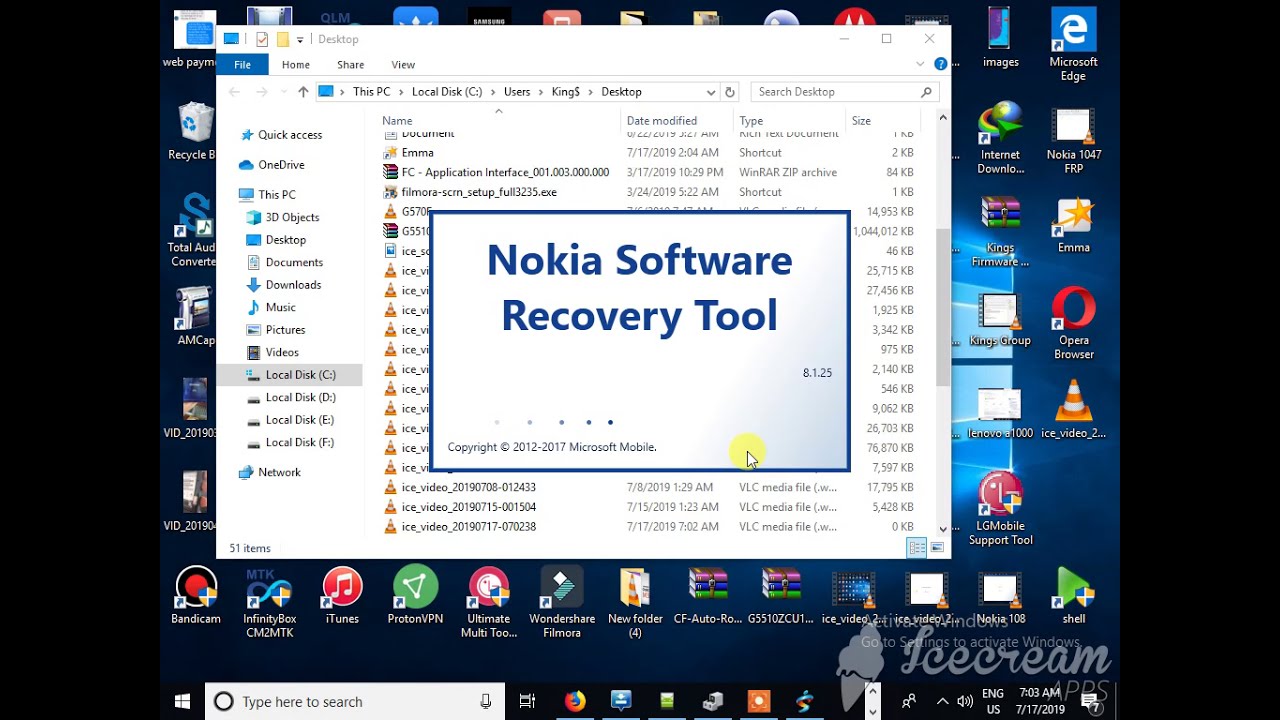Image resolution: width=1280 pixels, height=720 pixels.
Task: Select the G5510ZCU1 archive on desktop
Action: pyautogui.click(x=781, y=596)
